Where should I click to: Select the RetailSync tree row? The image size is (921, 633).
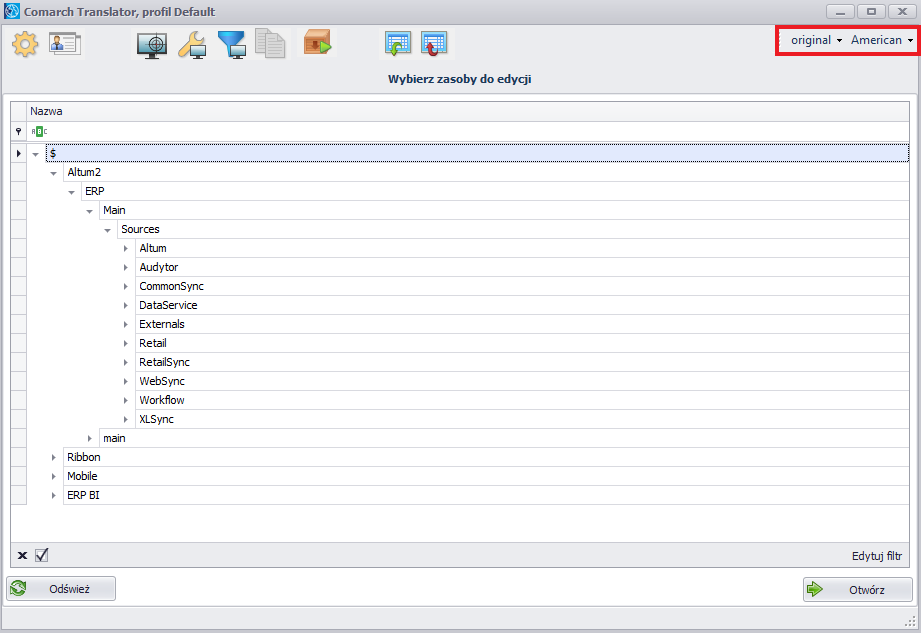pyautogui.click(x=522, y=362)
